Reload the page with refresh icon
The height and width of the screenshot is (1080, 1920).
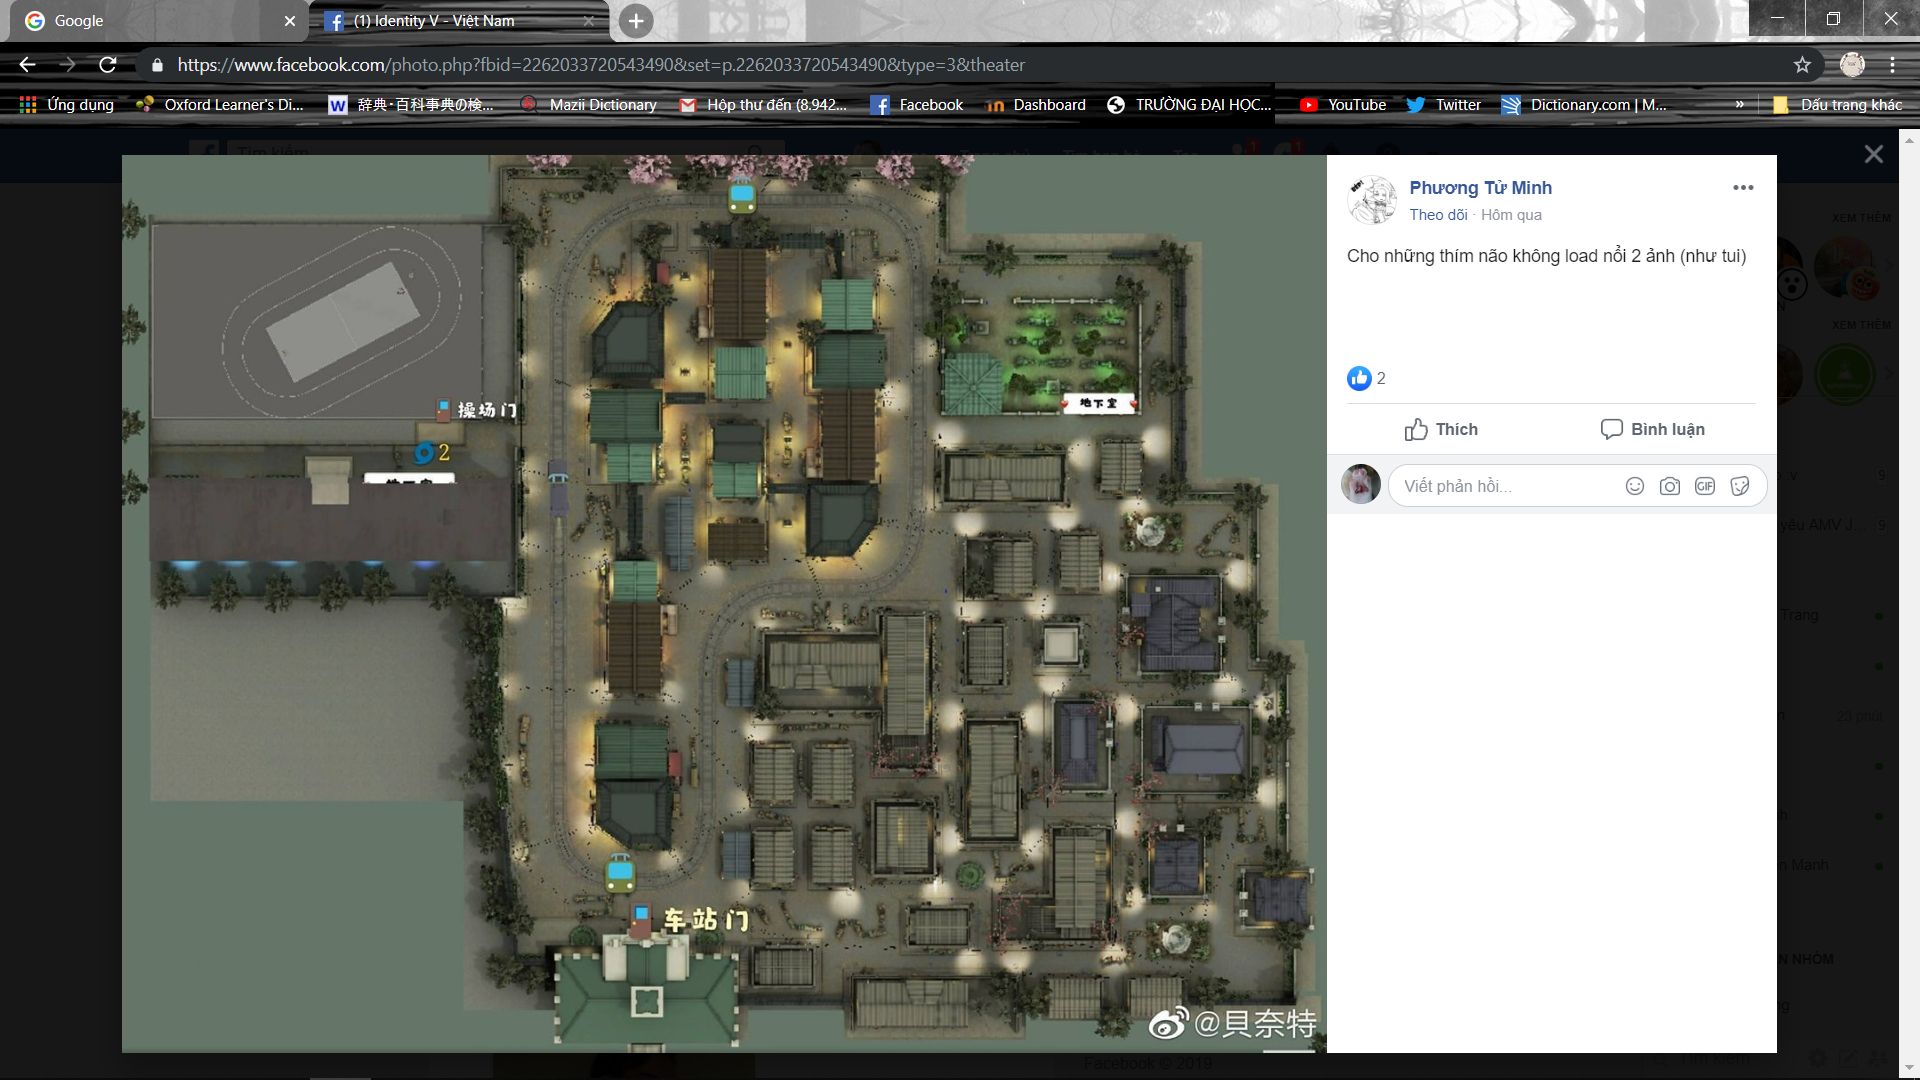108,65
